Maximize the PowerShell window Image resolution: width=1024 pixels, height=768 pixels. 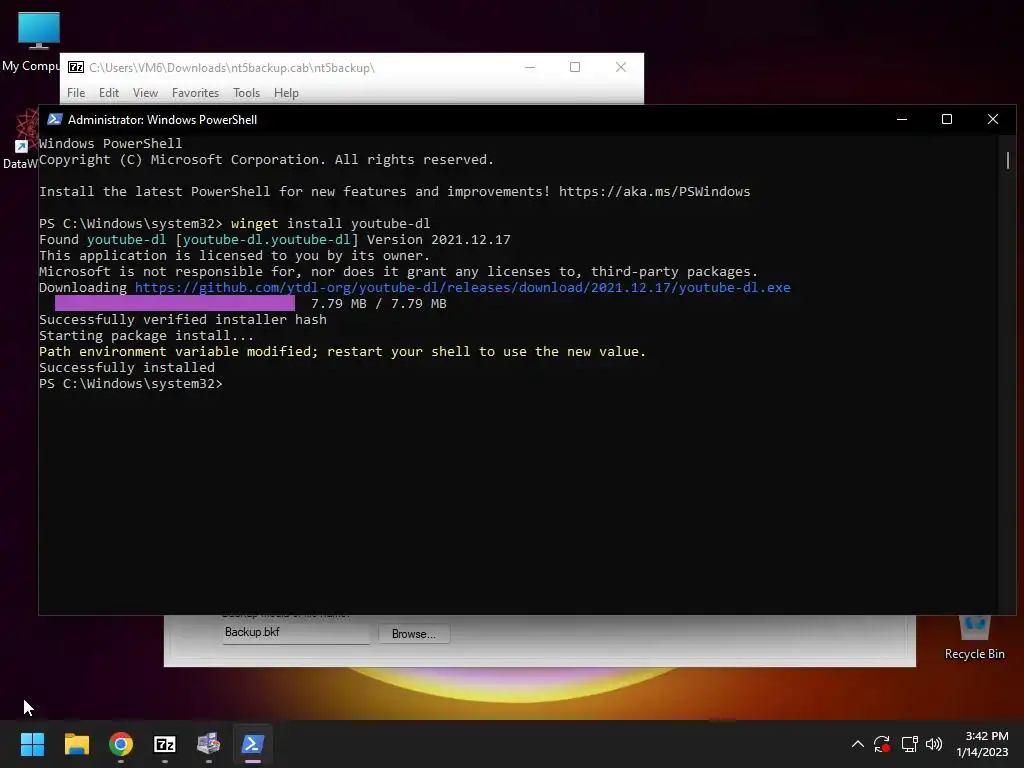(947, 120)
